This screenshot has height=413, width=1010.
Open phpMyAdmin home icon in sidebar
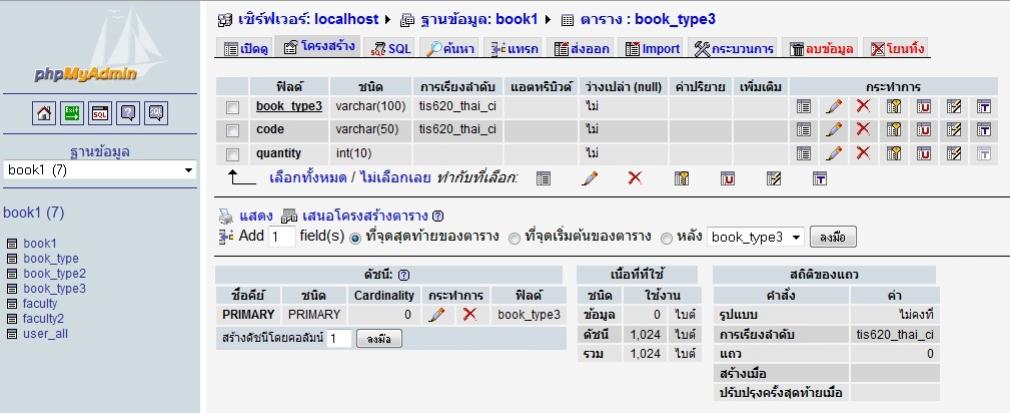click(44, 113)
